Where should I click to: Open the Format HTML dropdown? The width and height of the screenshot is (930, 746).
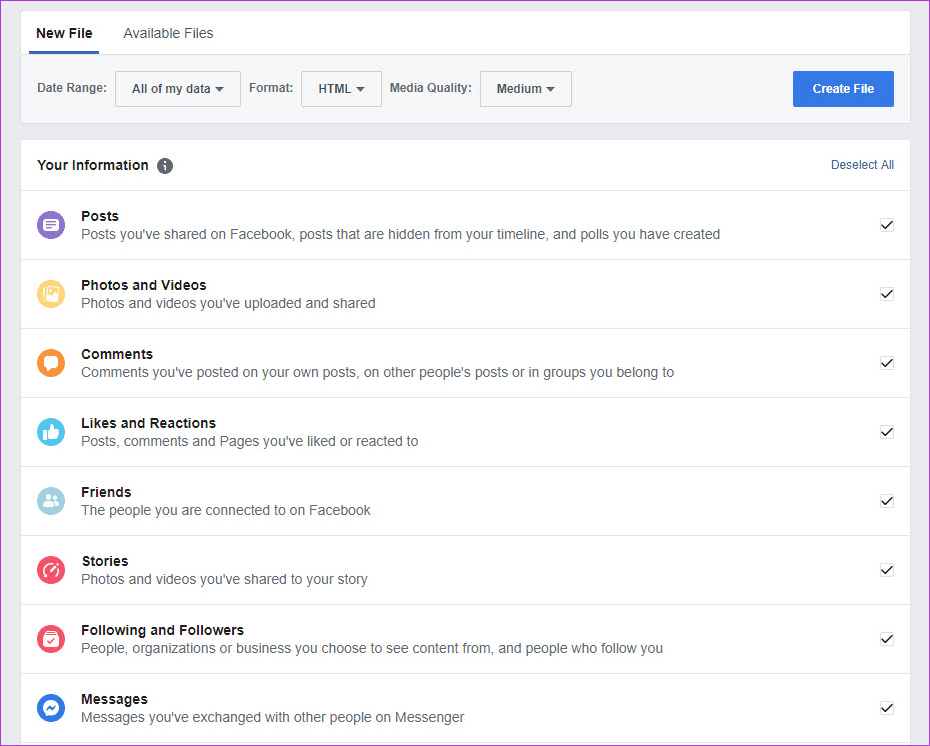[341, 89]
